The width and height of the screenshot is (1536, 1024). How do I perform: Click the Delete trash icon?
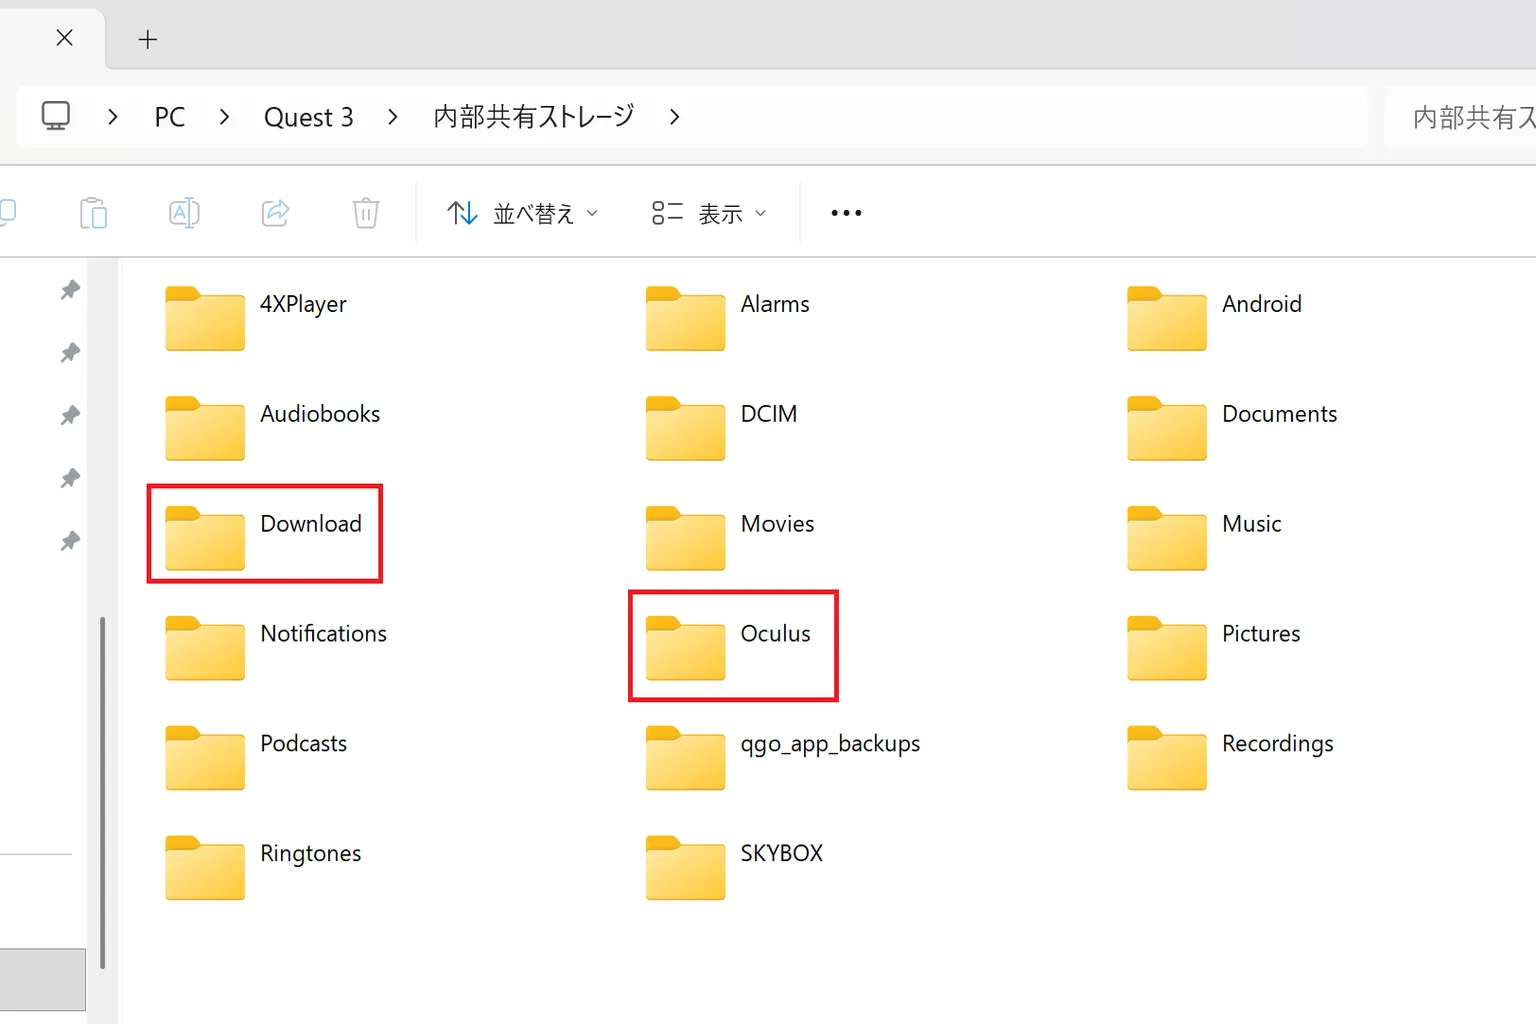coord(366,213)
